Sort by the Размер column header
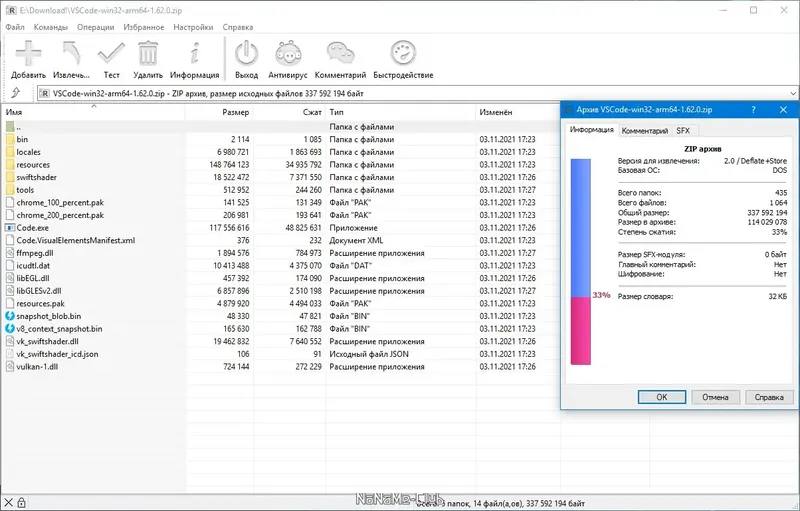 click(219, 112)
